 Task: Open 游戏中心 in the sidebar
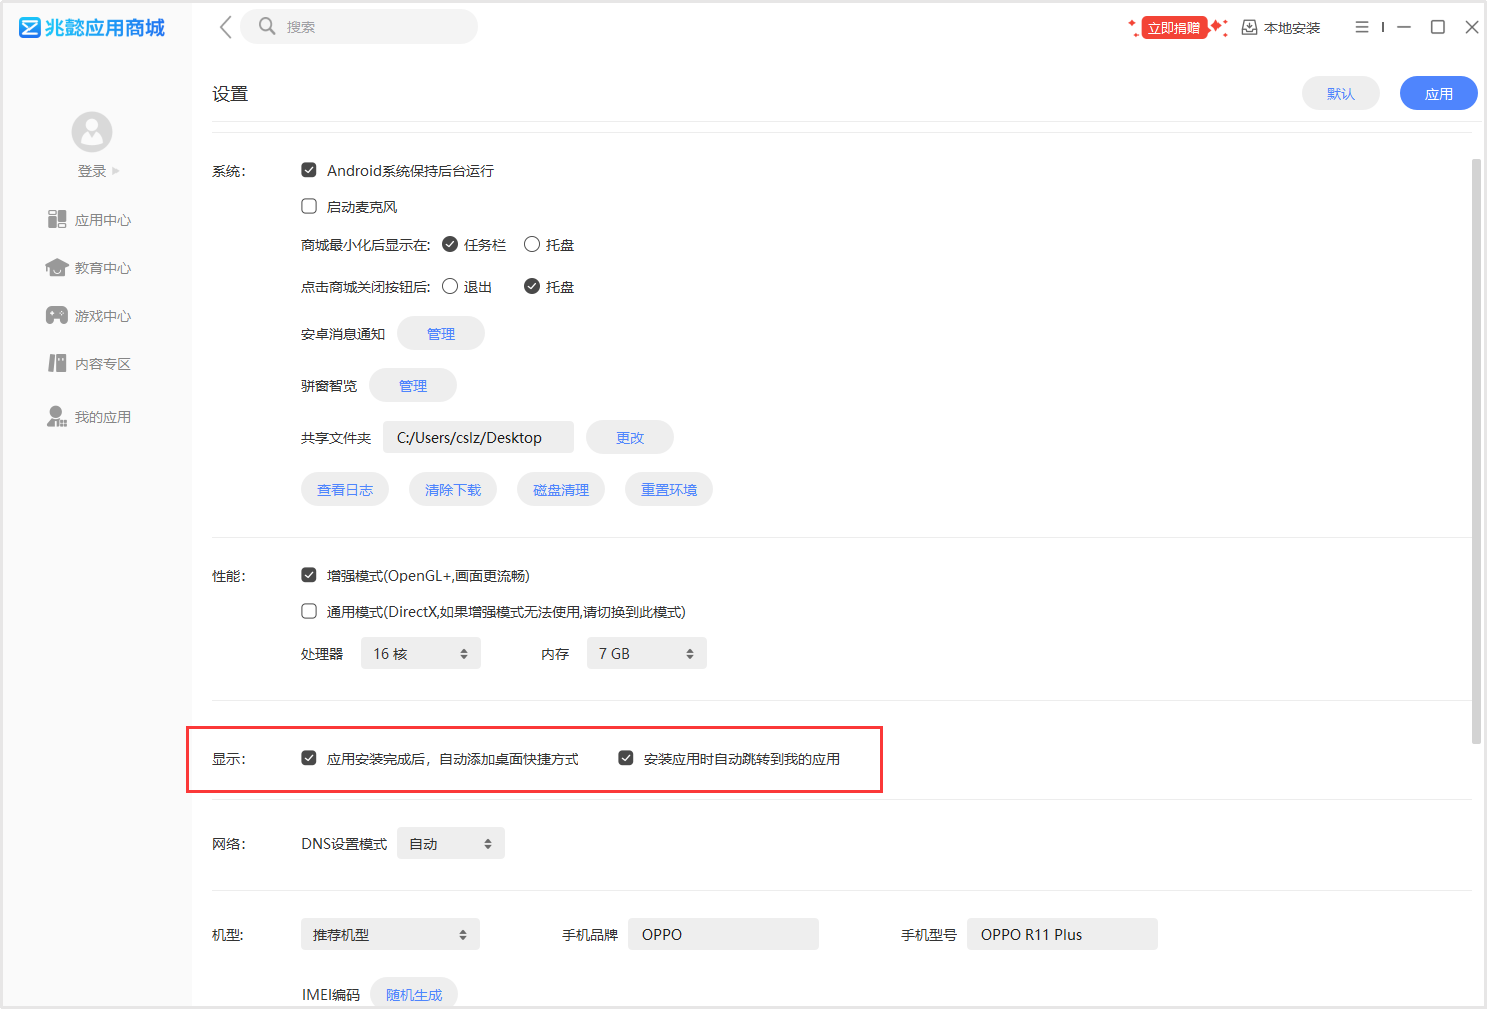(x=90, y=316)
